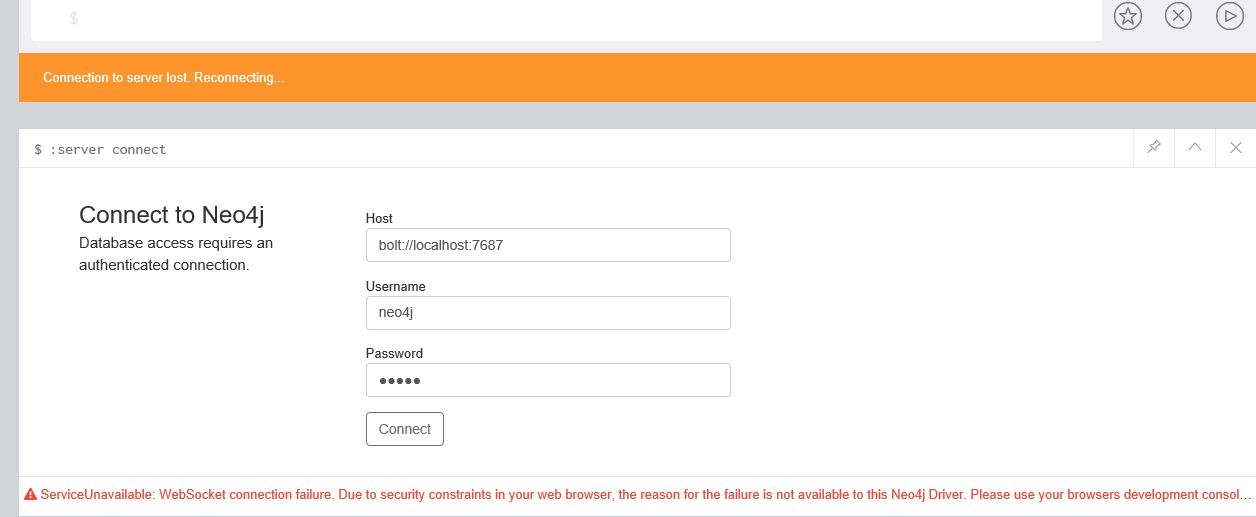
Task: Click the ServiceUnavailable error message
Action: [645, 494]
